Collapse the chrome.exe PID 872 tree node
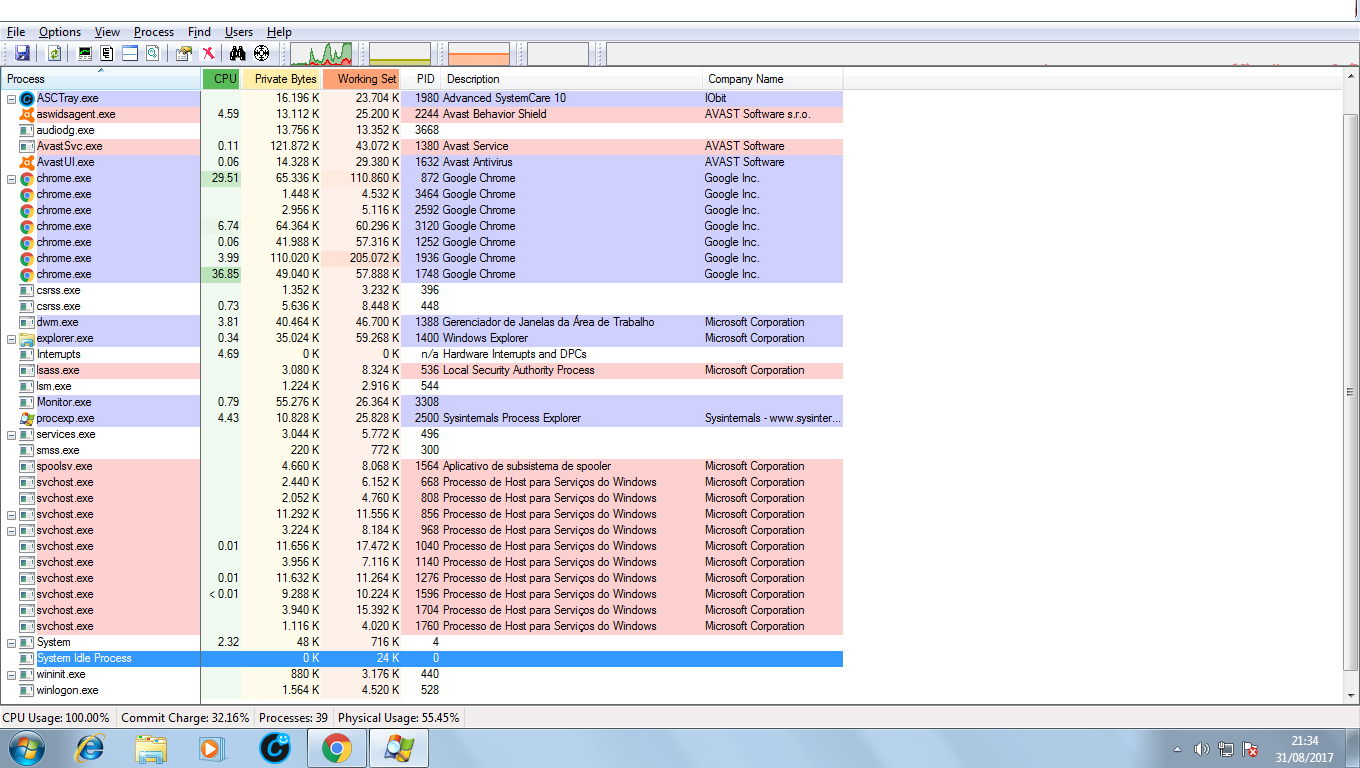This screenshot has width=1360, height=768. pos(11,178)
